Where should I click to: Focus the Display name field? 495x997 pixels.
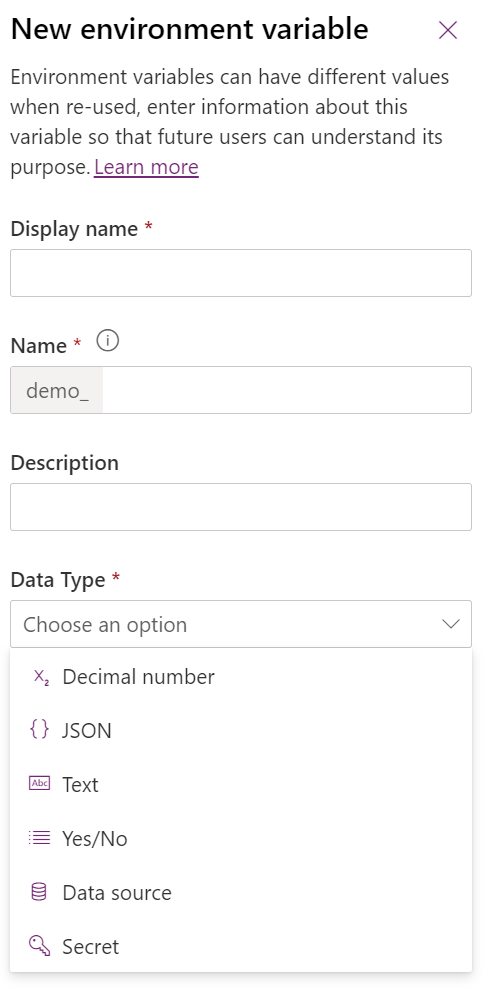pos(241,273)
